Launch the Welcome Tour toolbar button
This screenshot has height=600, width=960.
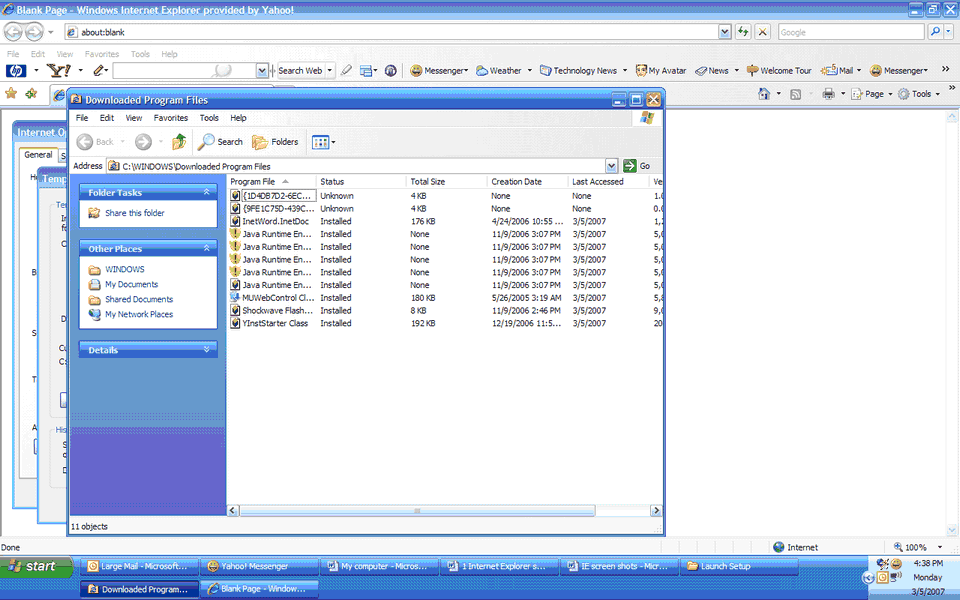[779, 70]
